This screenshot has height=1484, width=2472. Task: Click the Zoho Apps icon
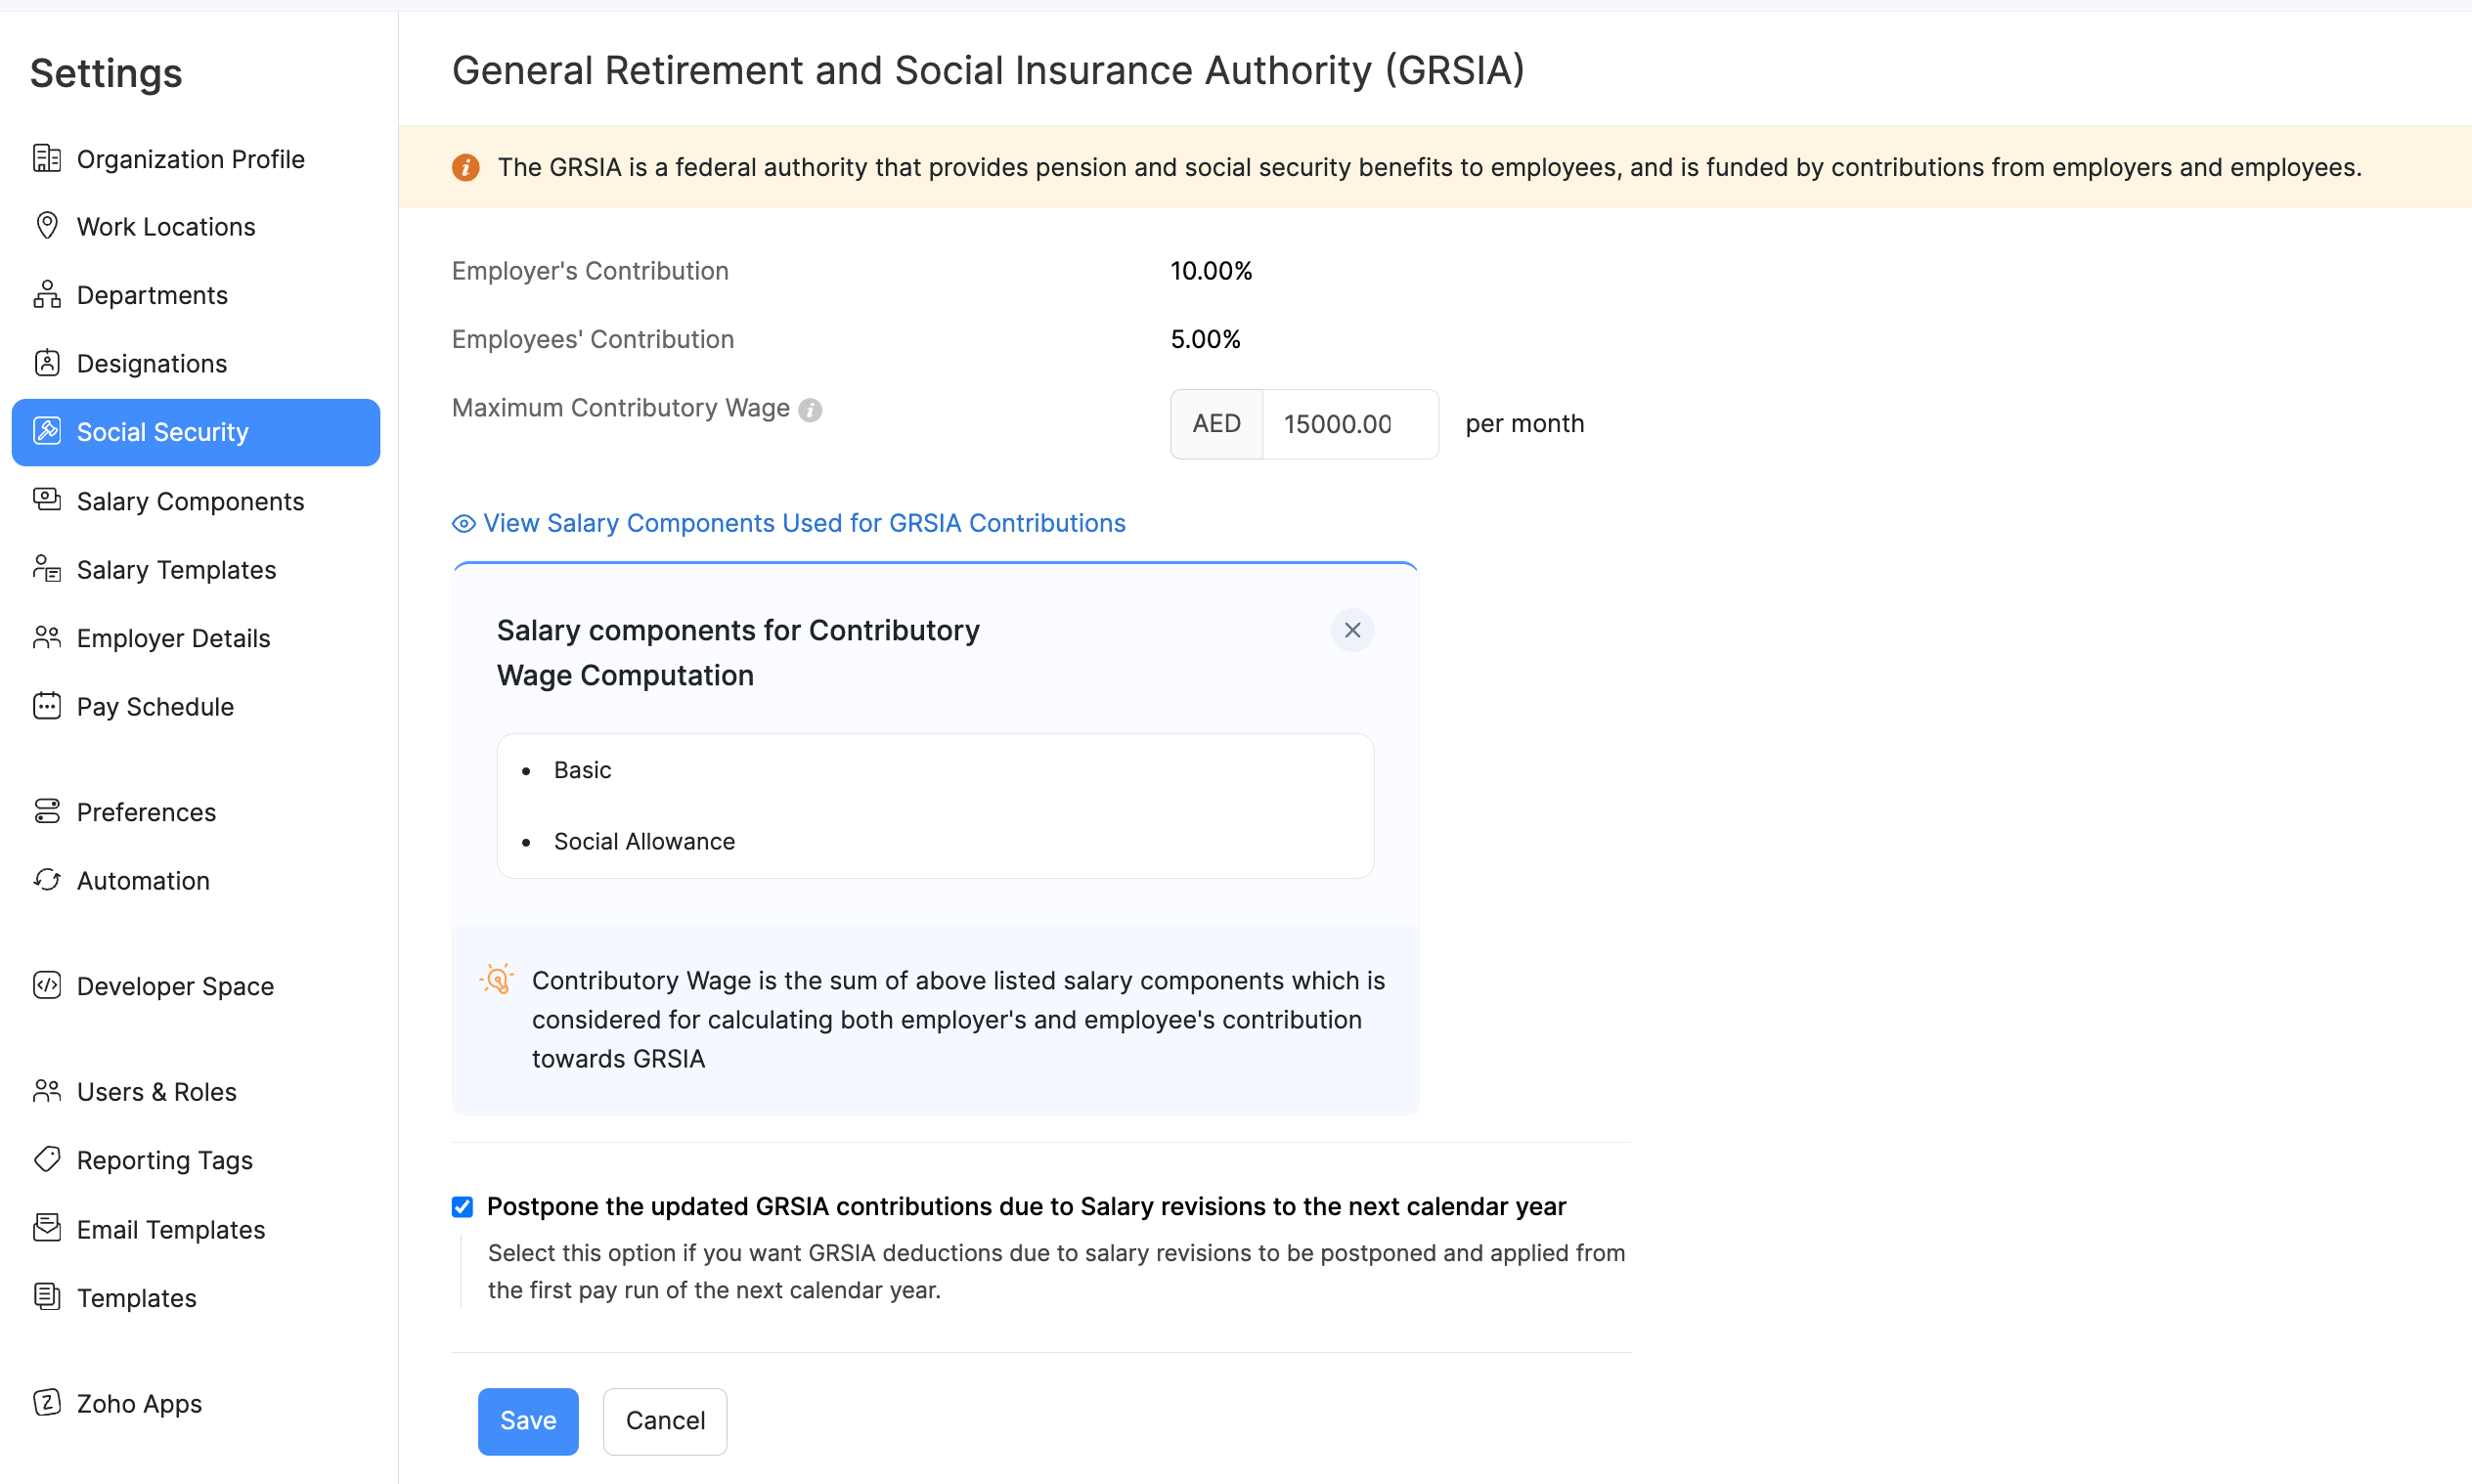pyautogui.click(x=47, y=1403)
